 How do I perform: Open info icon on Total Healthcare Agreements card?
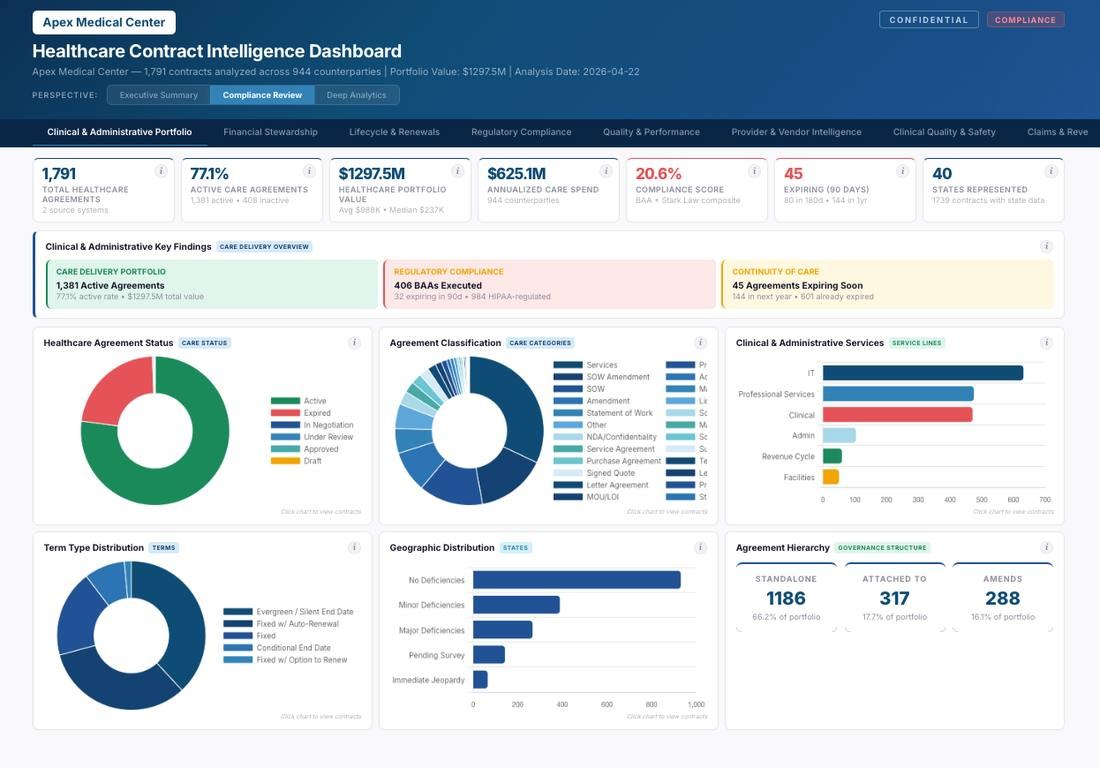coord(161,171)
